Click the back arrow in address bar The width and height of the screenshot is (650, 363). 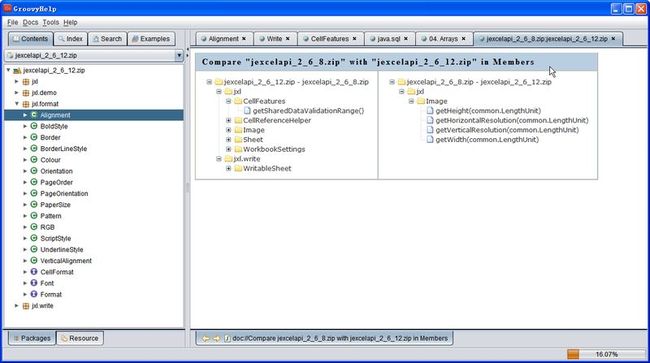(x=206, y=339)
